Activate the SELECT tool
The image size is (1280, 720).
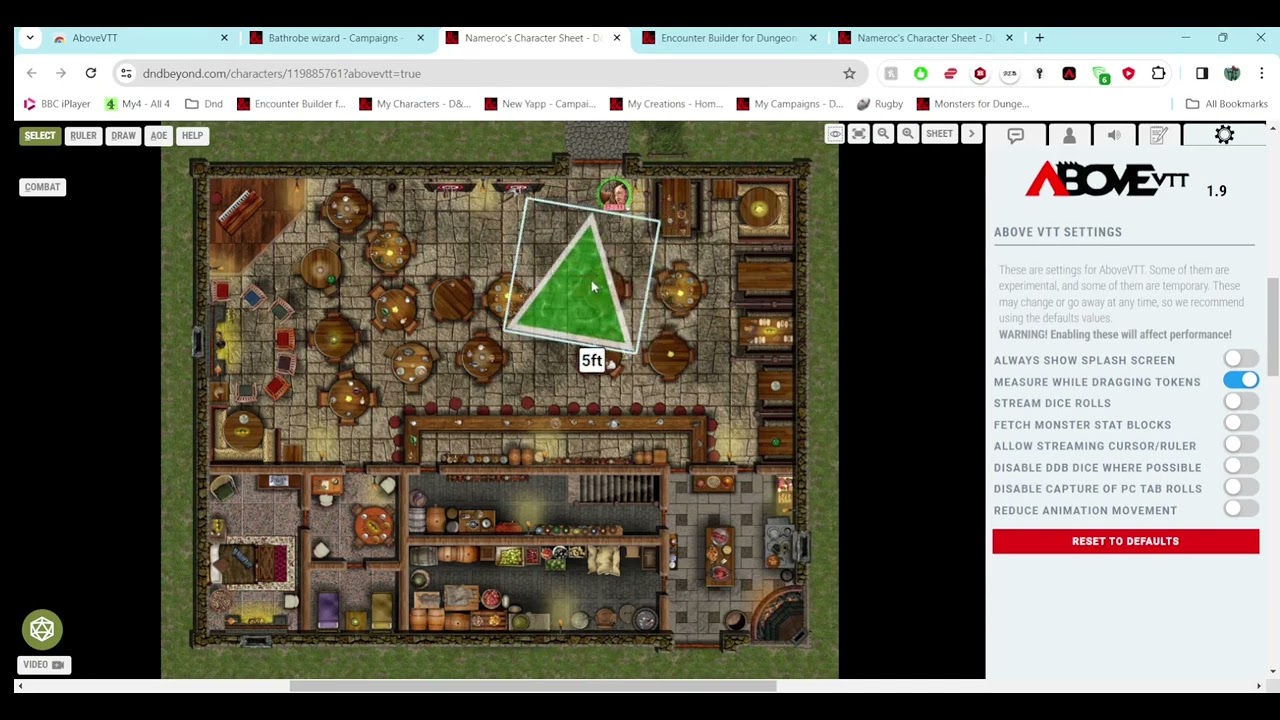[x=40, y=136]
